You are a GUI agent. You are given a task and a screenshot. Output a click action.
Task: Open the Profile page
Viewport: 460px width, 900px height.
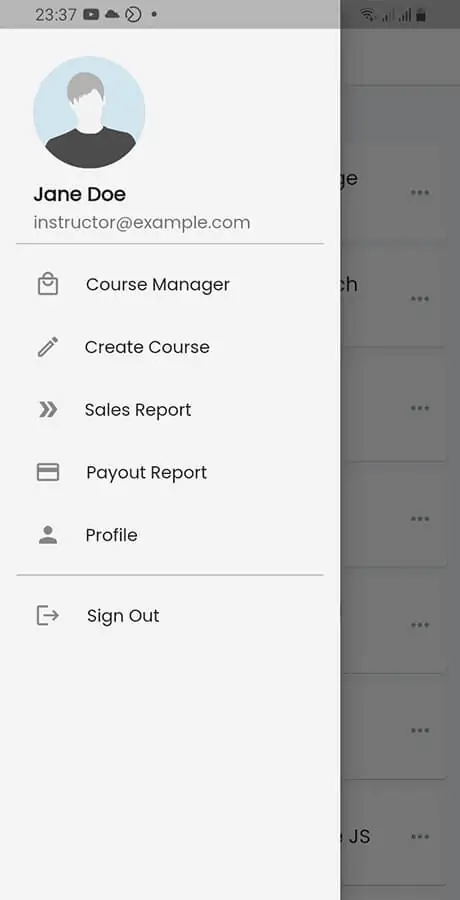click(170, 534)
